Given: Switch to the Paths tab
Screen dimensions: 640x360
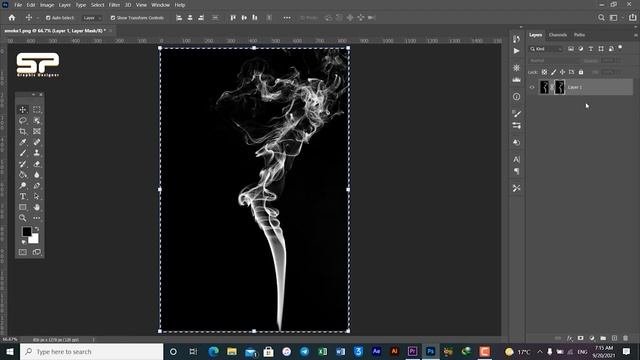Looking at the screenshot, I should click(579, 35).
